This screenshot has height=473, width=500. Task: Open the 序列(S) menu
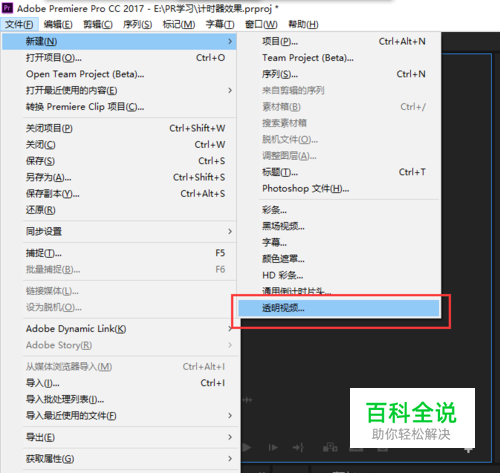tap(137, 24)
